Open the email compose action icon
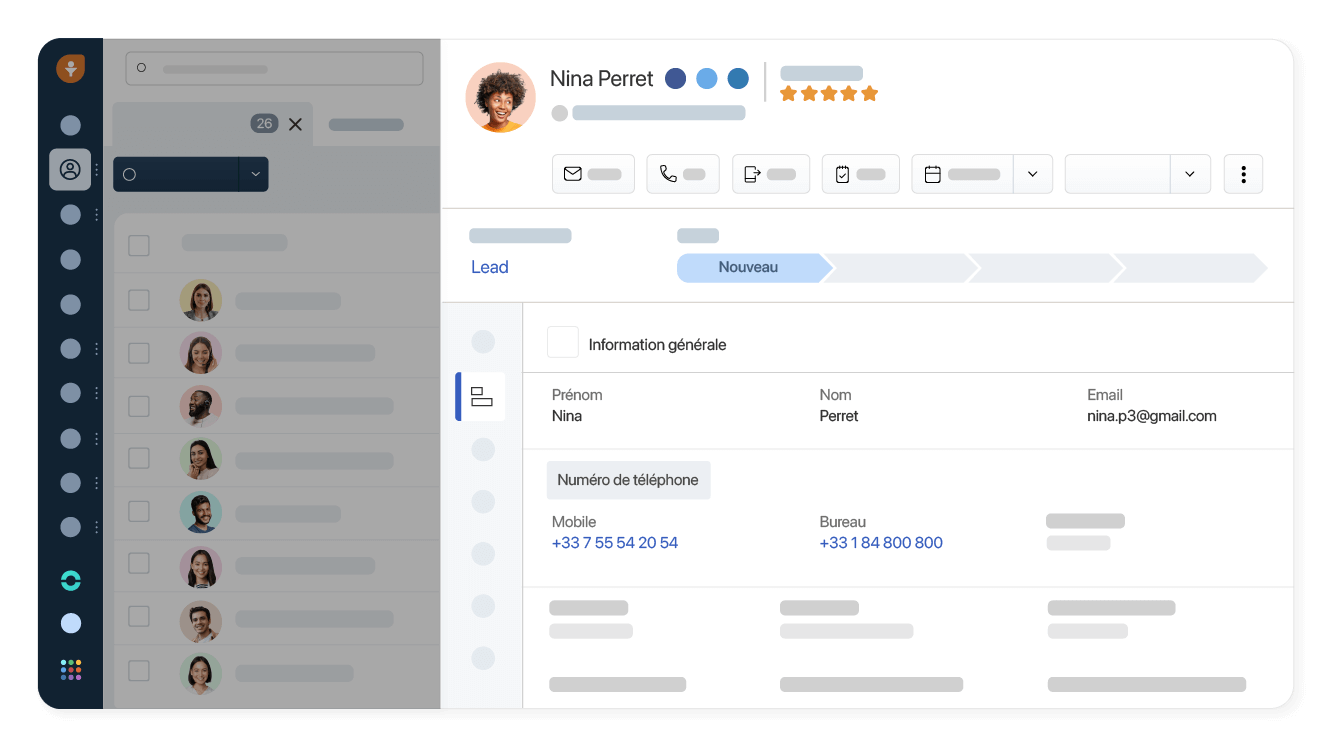Viewport: 1332px width, 747px height. click(x=572, y=173)
